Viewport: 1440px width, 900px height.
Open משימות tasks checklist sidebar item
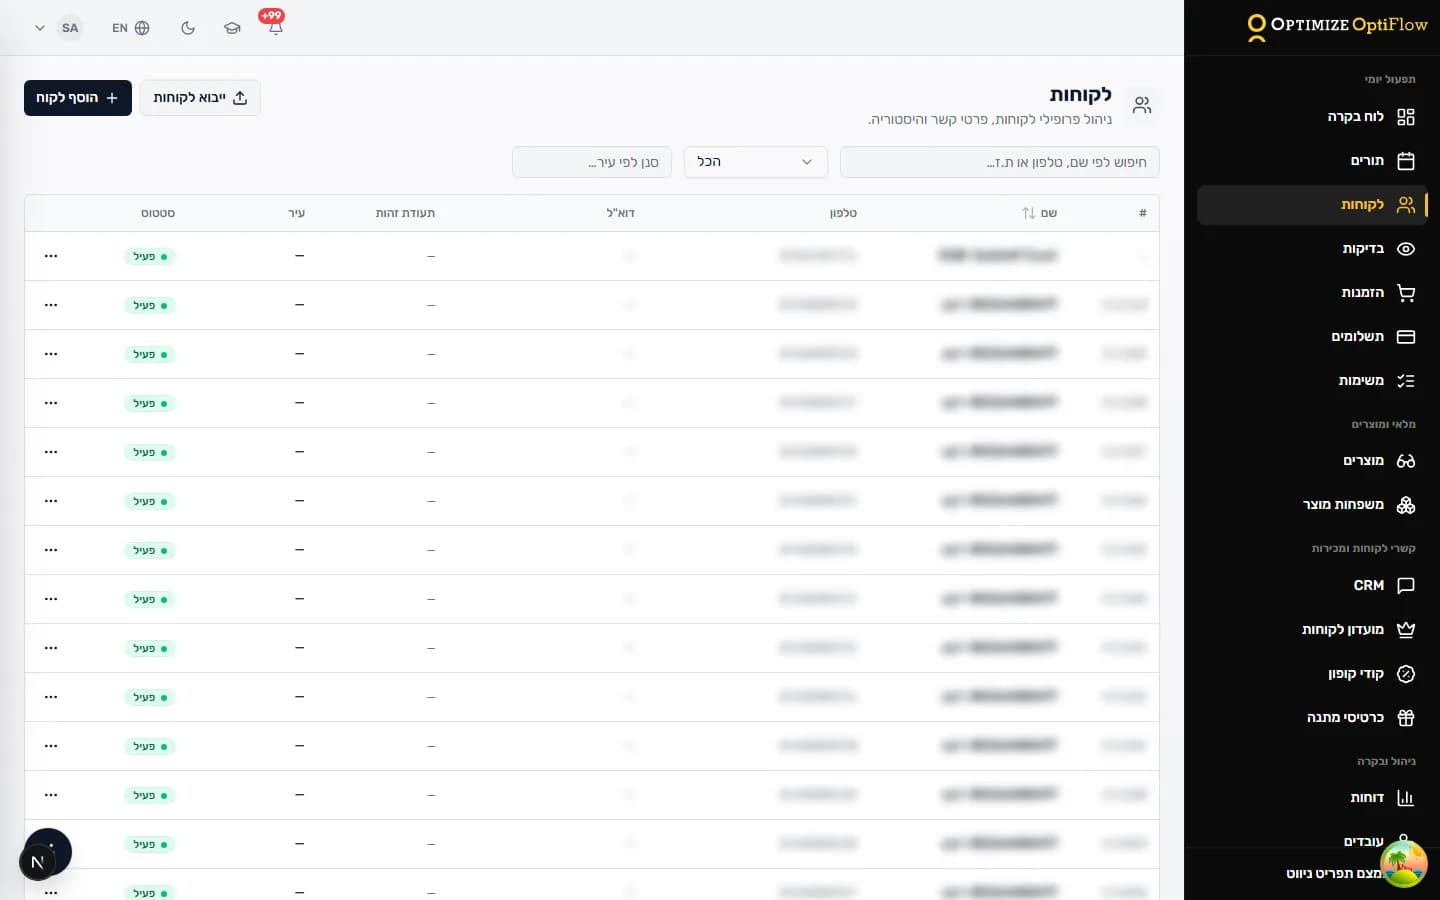click(1312, 381)
